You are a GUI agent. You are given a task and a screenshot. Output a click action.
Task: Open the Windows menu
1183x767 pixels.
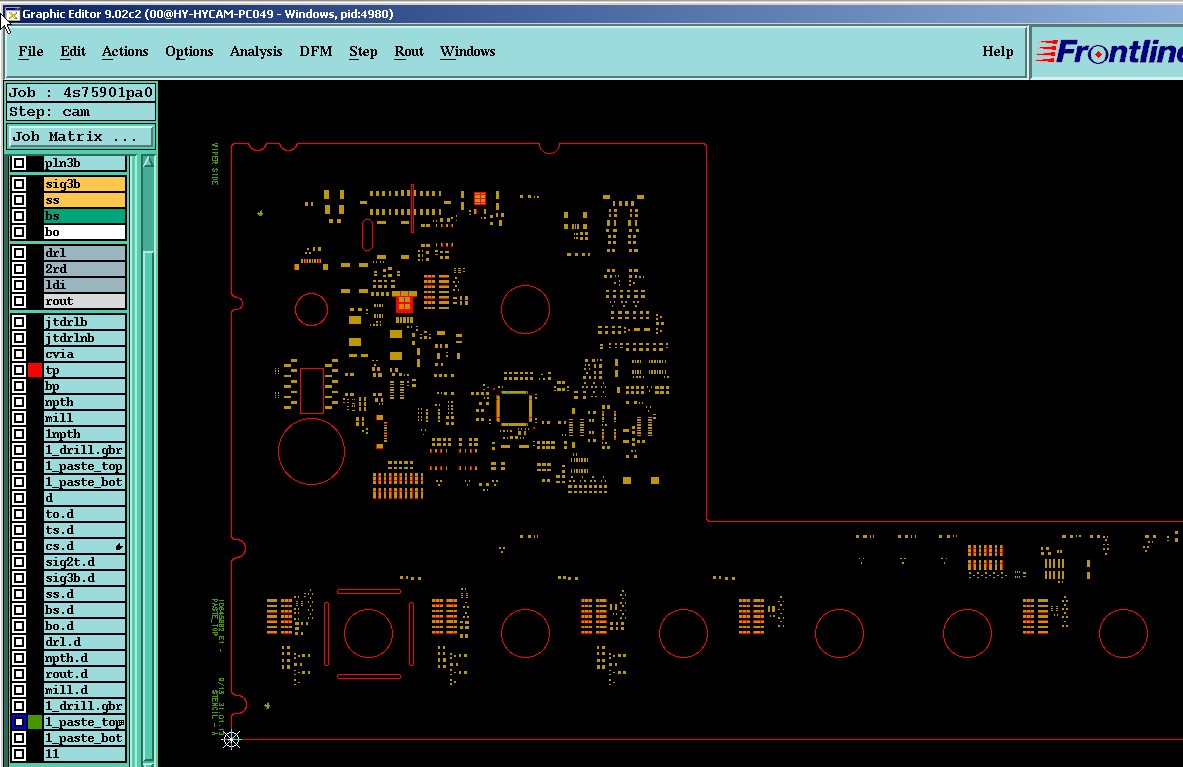click(468, 51)
